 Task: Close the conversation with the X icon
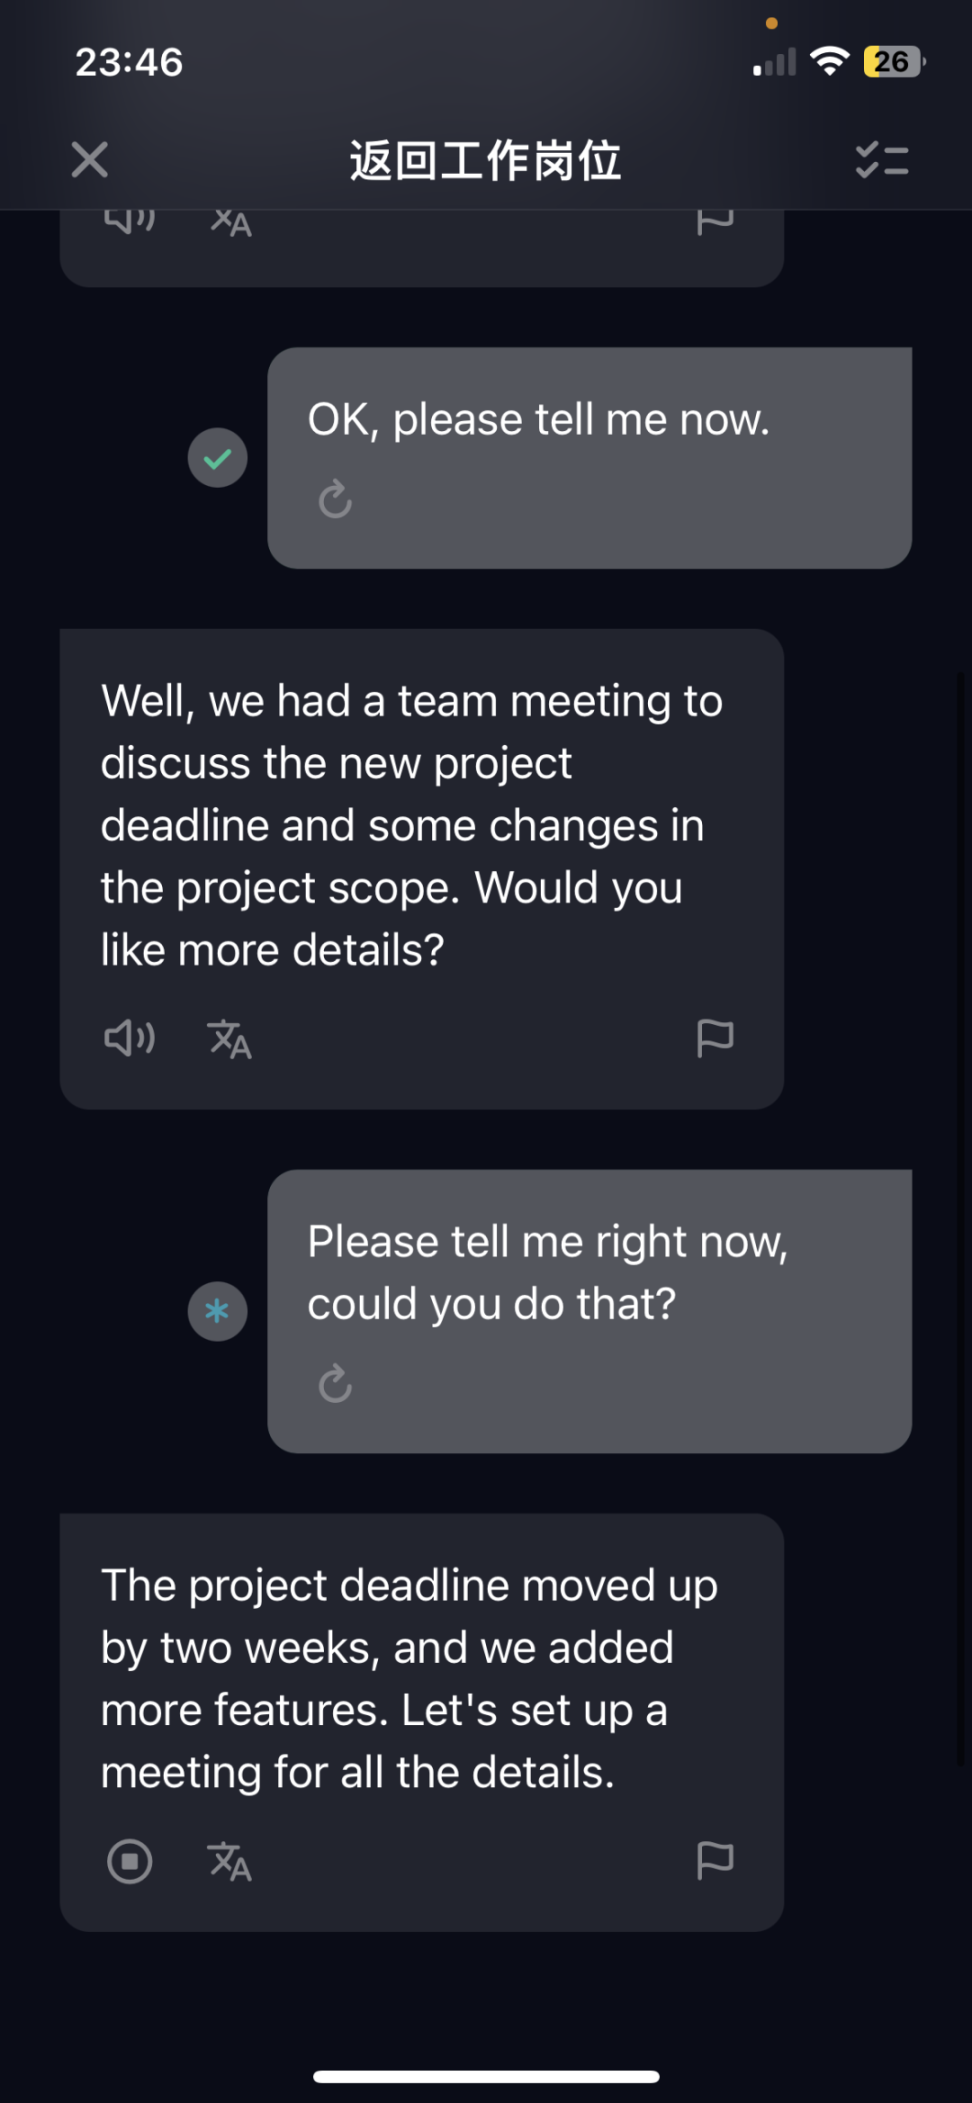coord(90,160)
